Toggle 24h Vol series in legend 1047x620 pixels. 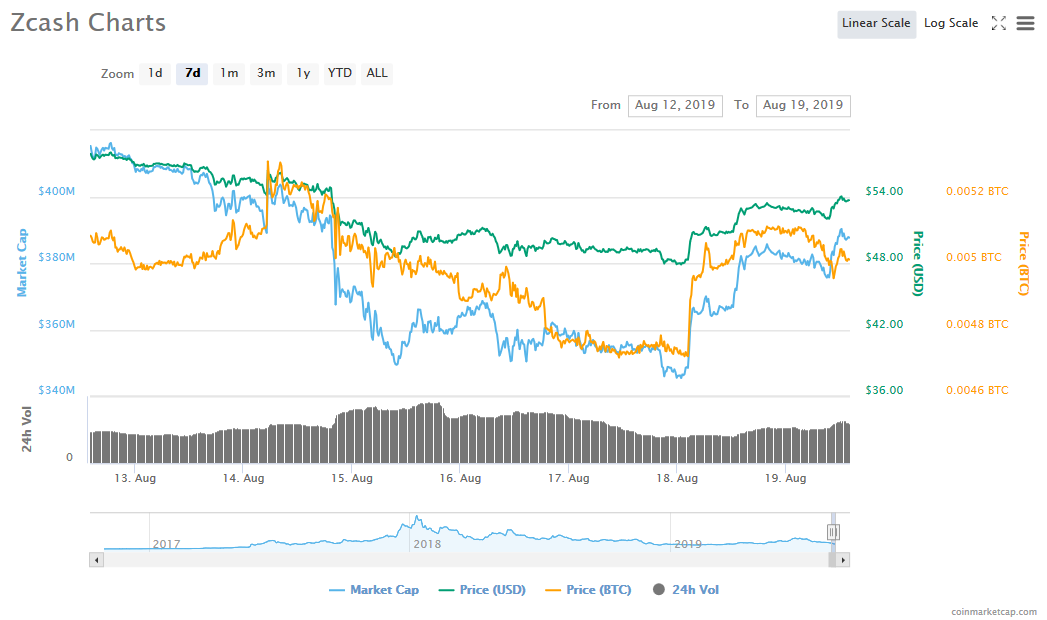pyautogui.click(x=686, y=590)
